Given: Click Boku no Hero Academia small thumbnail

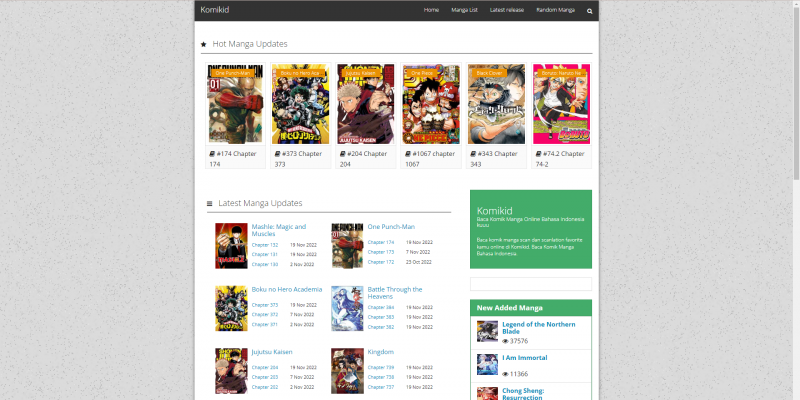Looking at the screenshot, I should 231,308.
